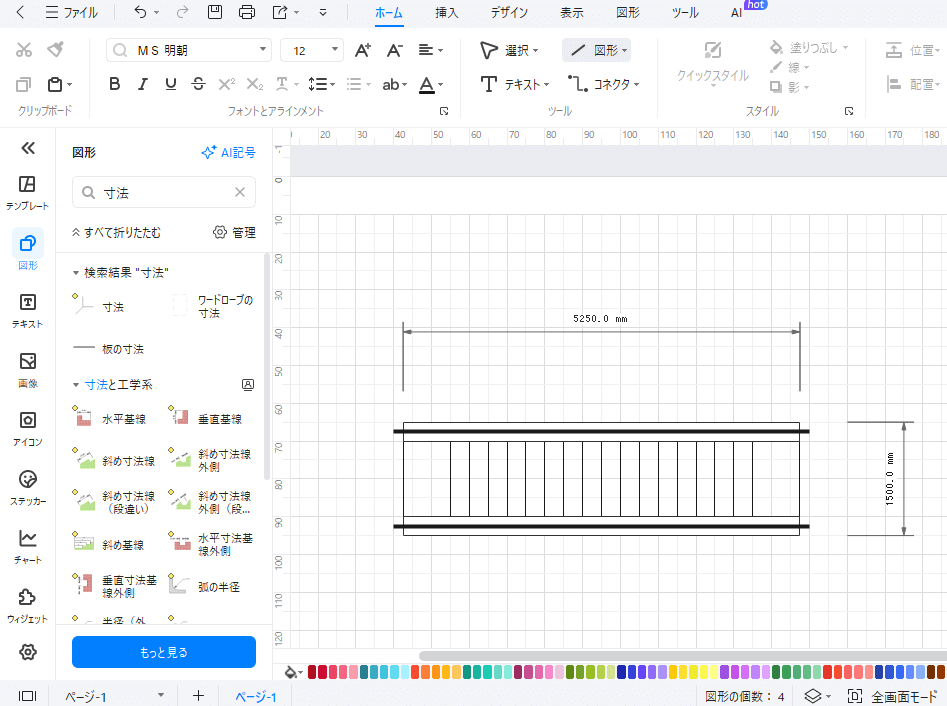Click the redo arrow icon
This screenshot has width=947, height=706.
(x=182, y=12)
